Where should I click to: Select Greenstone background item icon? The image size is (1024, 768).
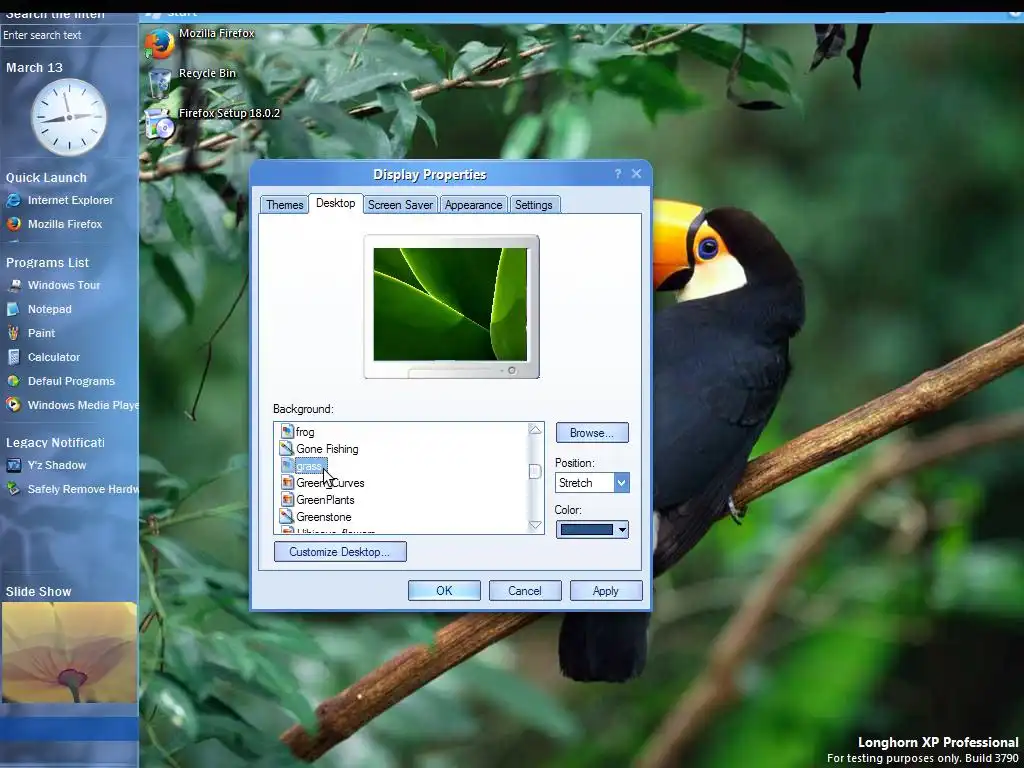coord(287,517)
